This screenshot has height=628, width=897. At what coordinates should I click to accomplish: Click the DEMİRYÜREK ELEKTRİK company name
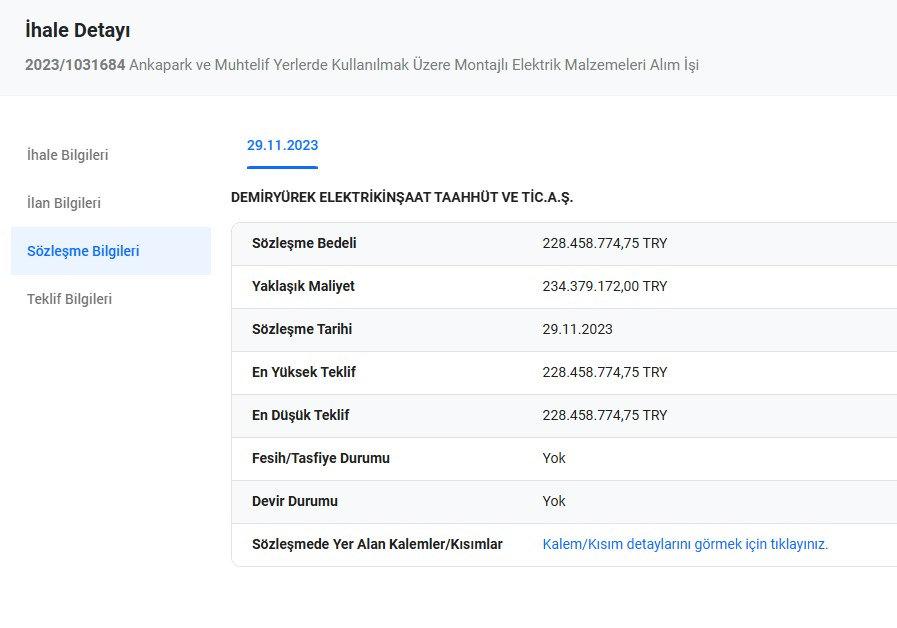tap(402, 198)
